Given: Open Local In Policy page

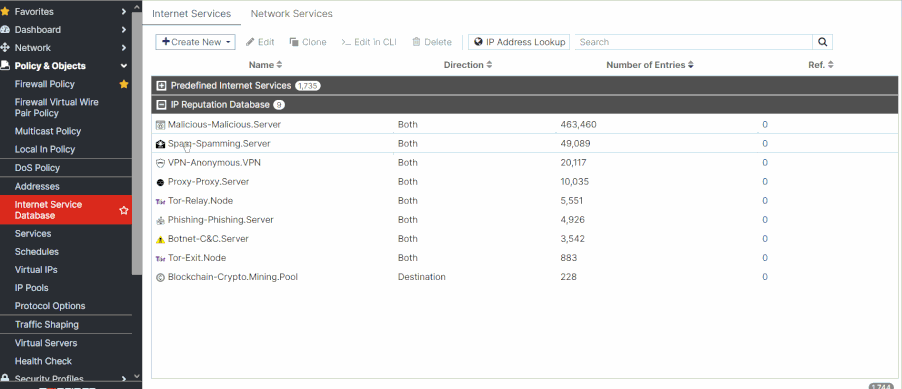Looking at the screenshot, I should click(45, 149).
